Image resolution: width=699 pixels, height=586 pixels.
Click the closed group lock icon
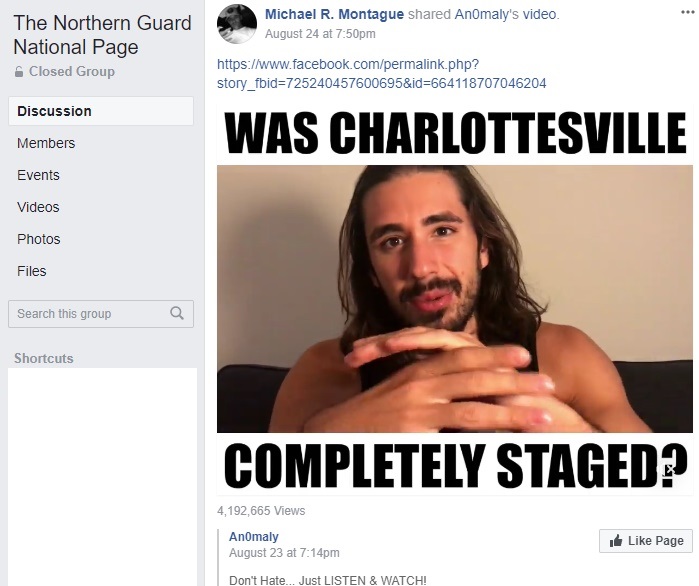click(x=19, y=71)
